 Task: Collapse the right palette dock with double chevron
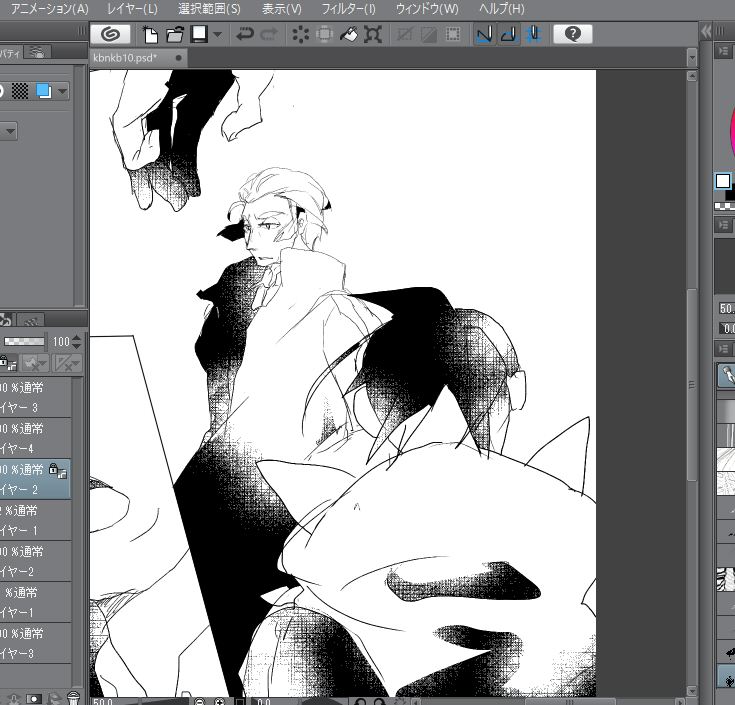coord(706,32)
